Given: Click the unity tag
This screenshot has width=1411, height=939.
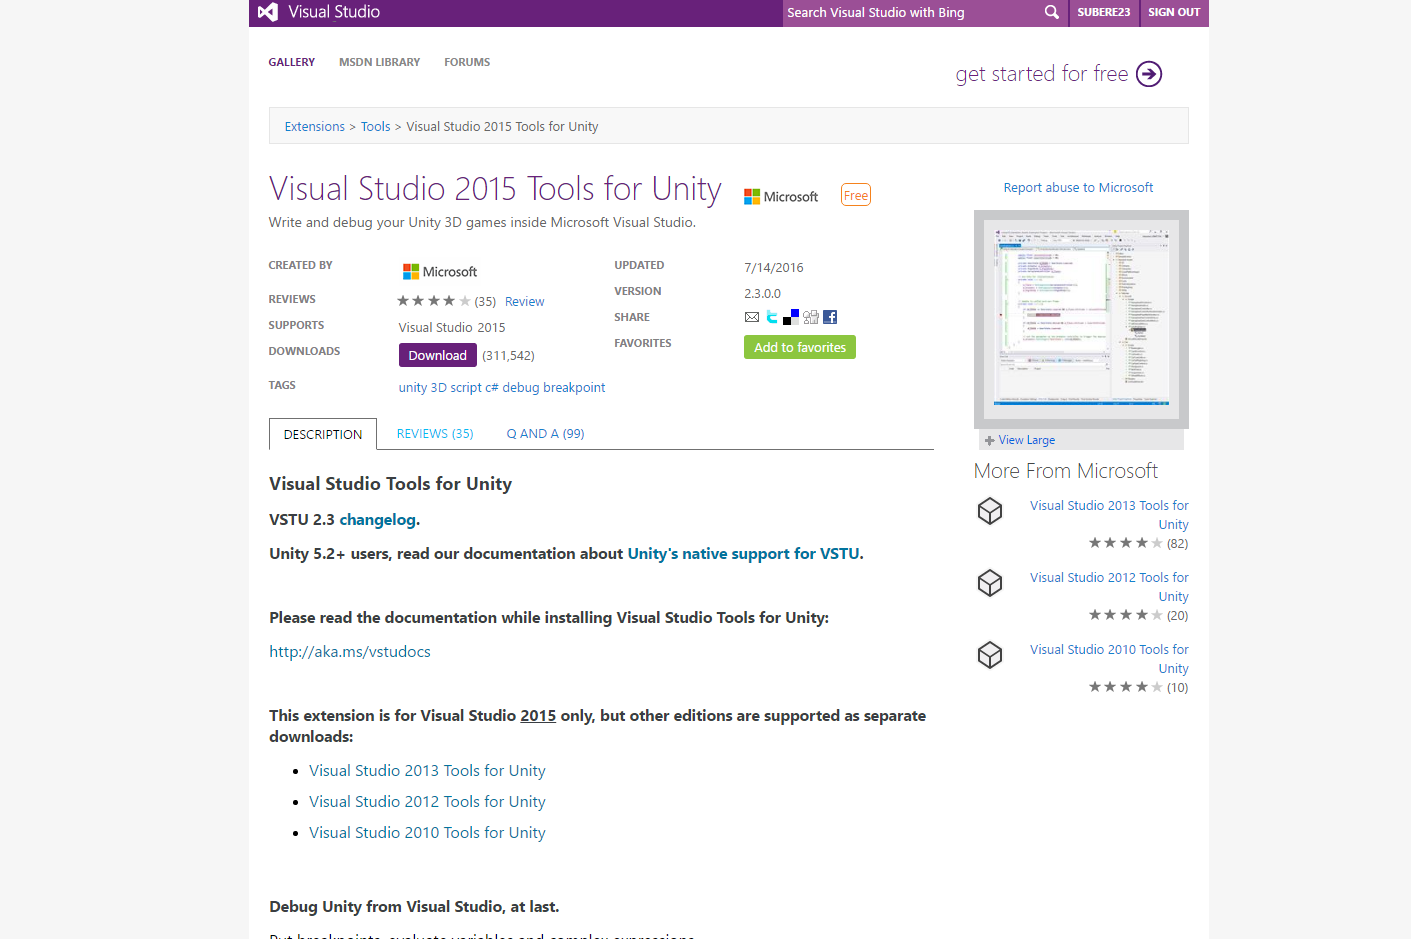Looking at the screenshot, I should (x=413, y=388).
